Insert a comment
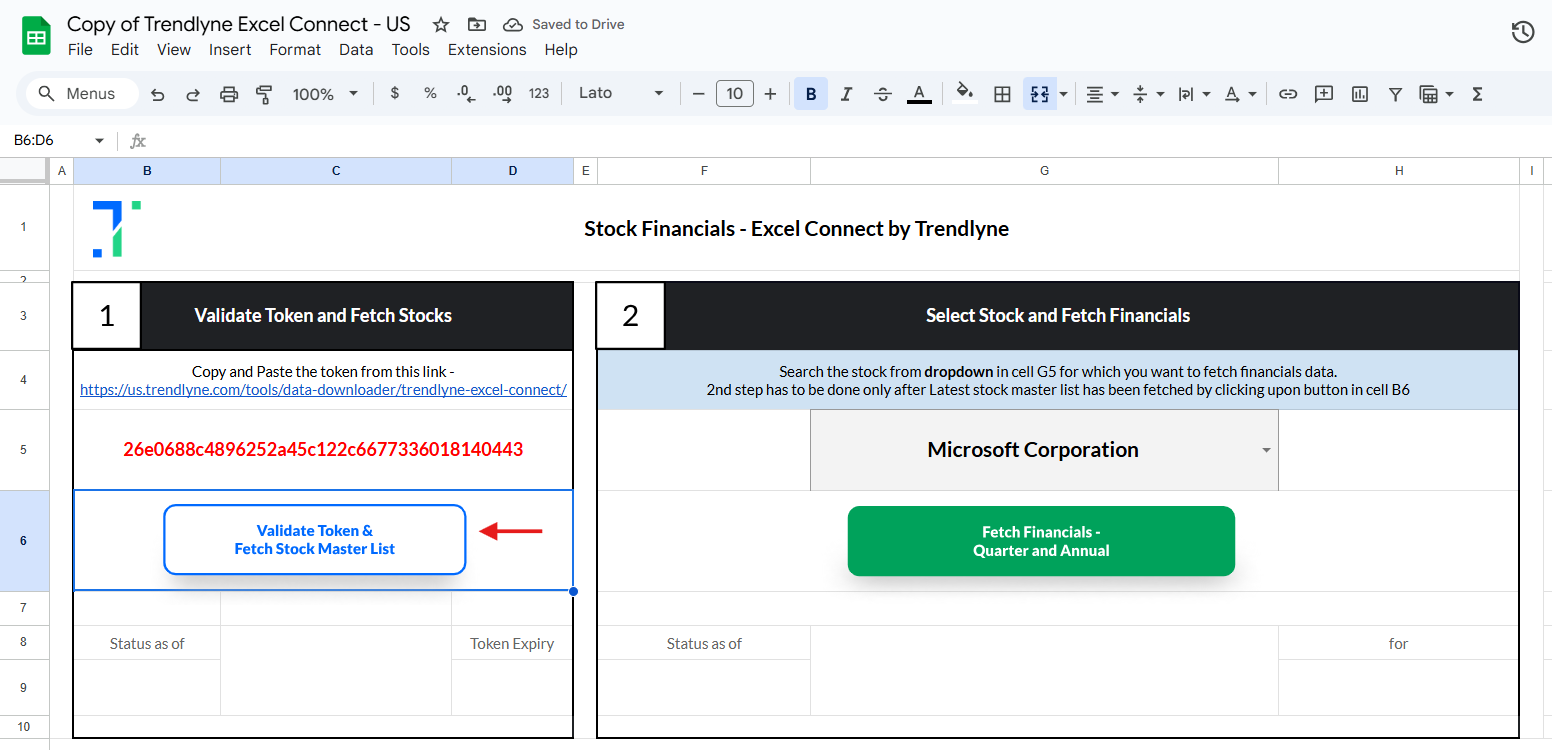 click(1324, 94)
